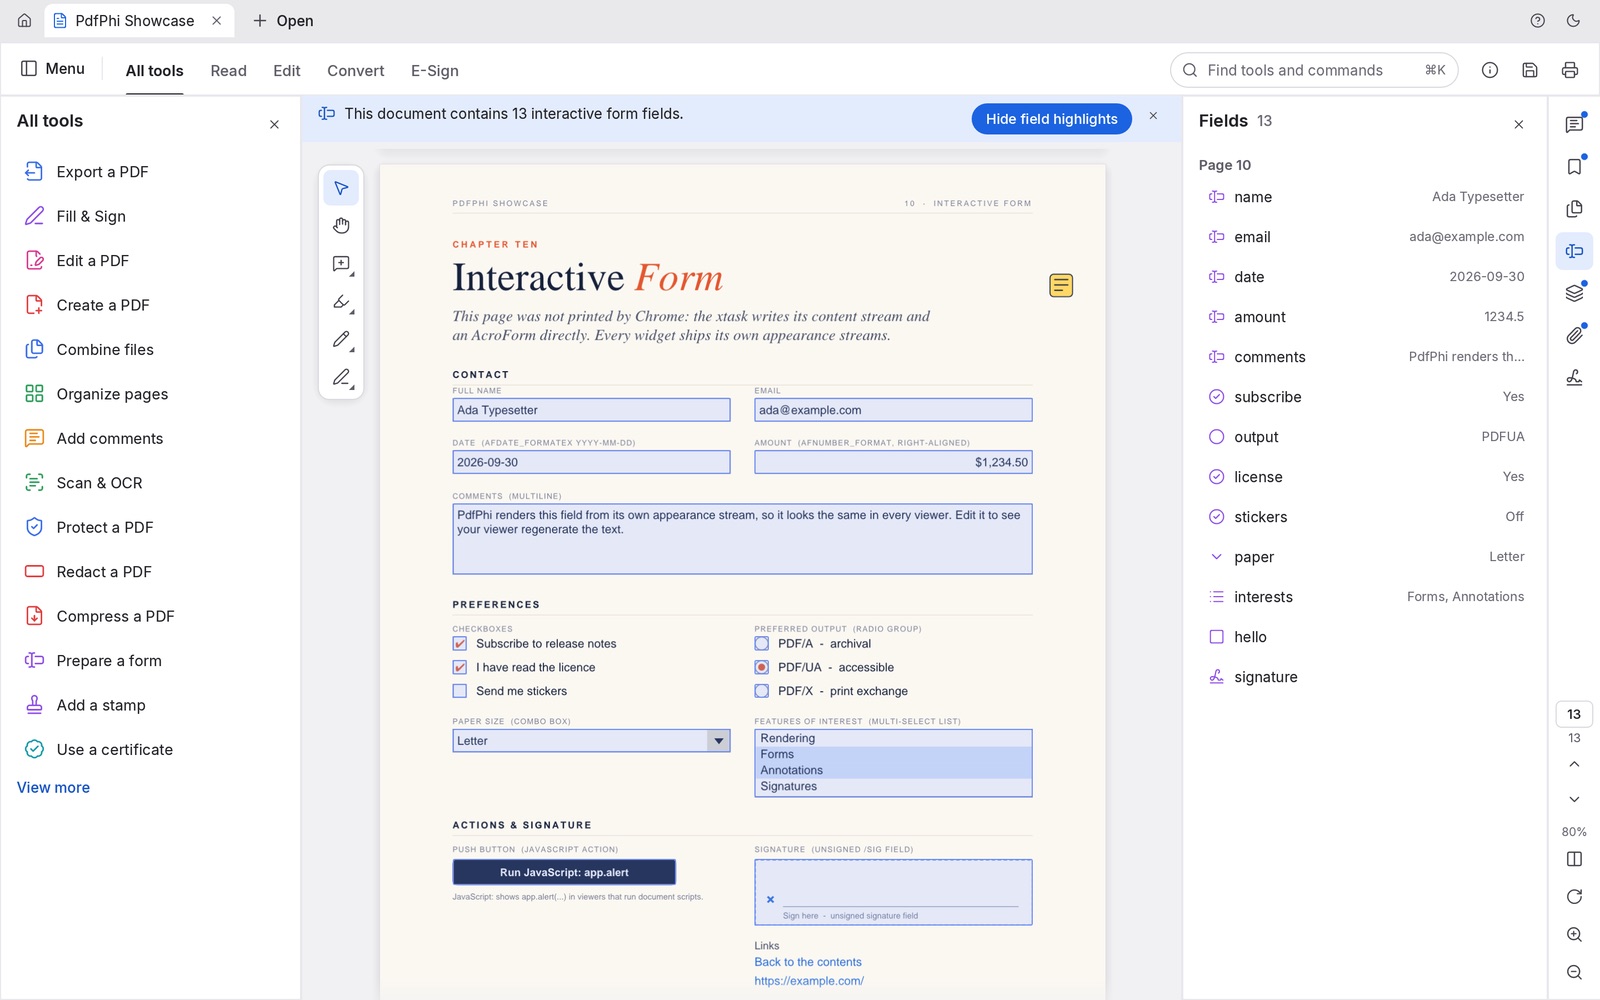
Task: Choose PDF/X print exchange radio
Action: [762, 691]
